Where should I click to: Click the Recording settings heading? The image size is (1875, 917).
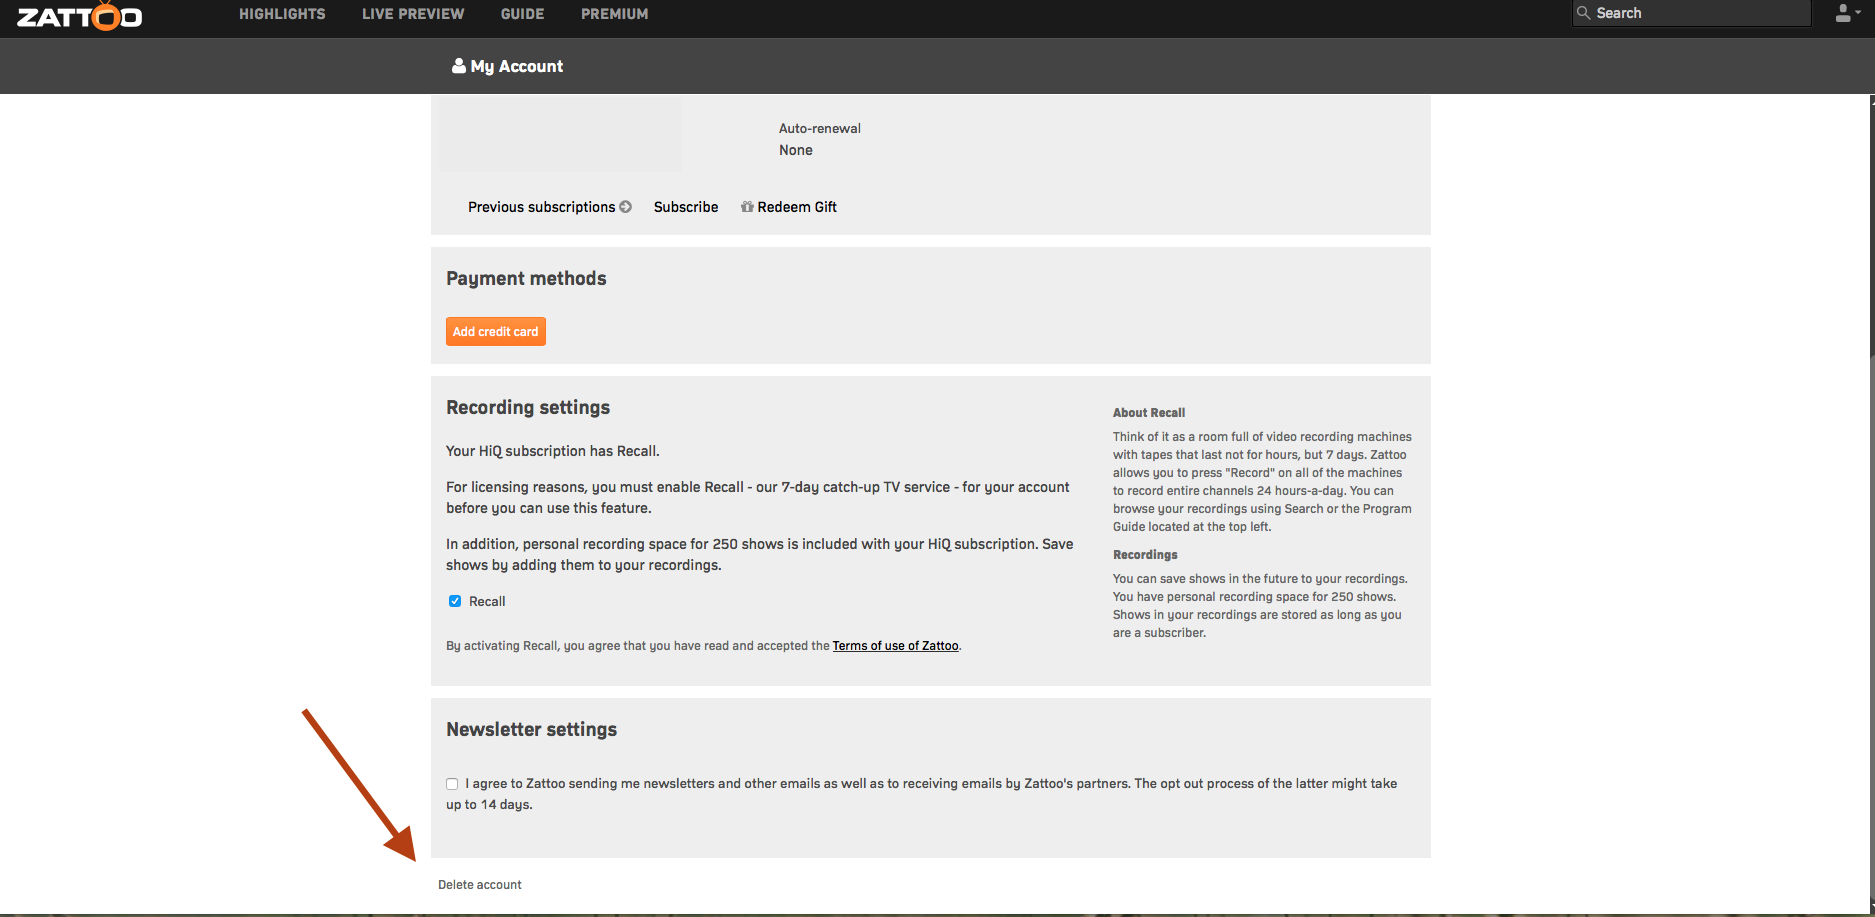[x=528, y=407]
